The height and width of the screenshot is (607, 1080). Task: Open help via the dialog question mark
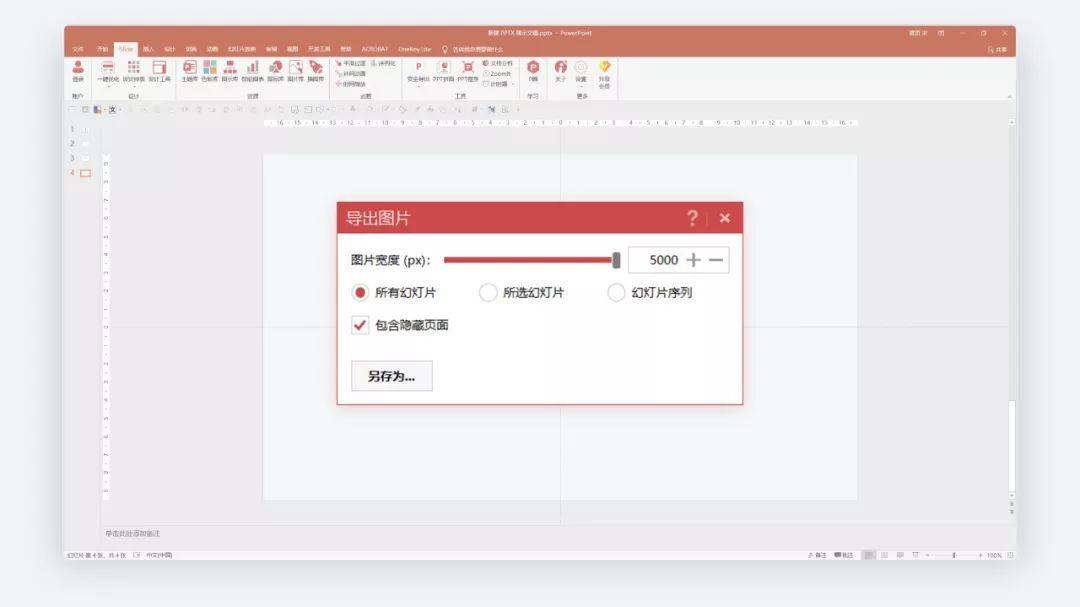tap(691, 217)
